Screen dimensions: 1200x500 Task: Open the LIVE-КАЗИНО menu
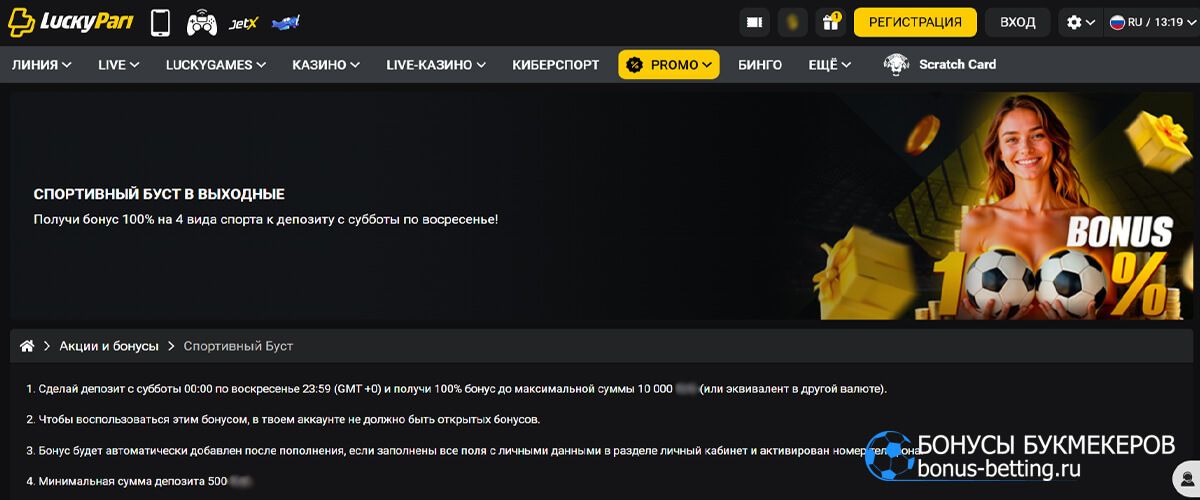pos(435,65)
